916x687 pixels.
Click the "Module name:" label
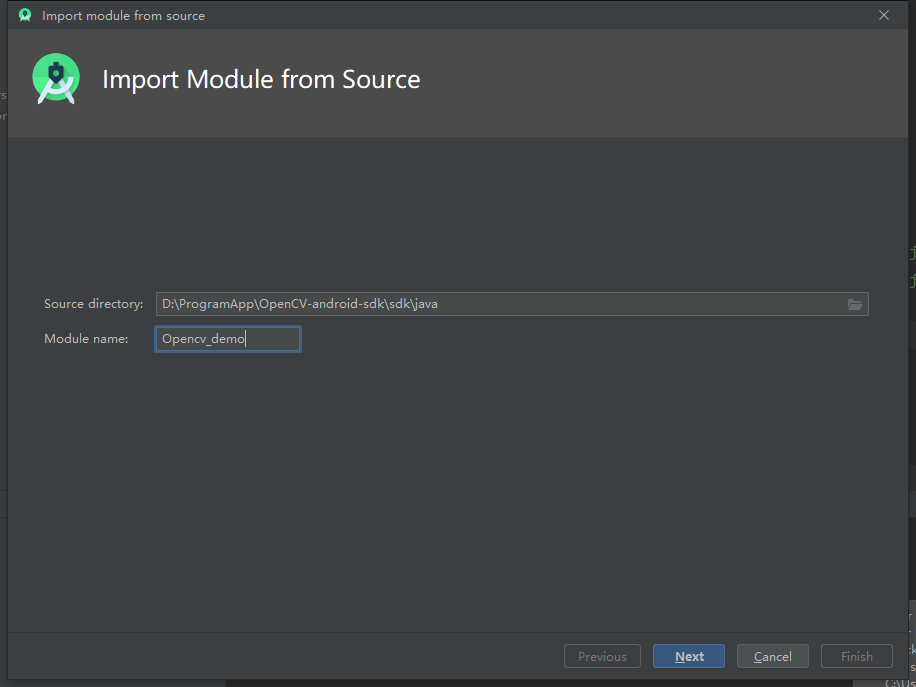point(86,339)
